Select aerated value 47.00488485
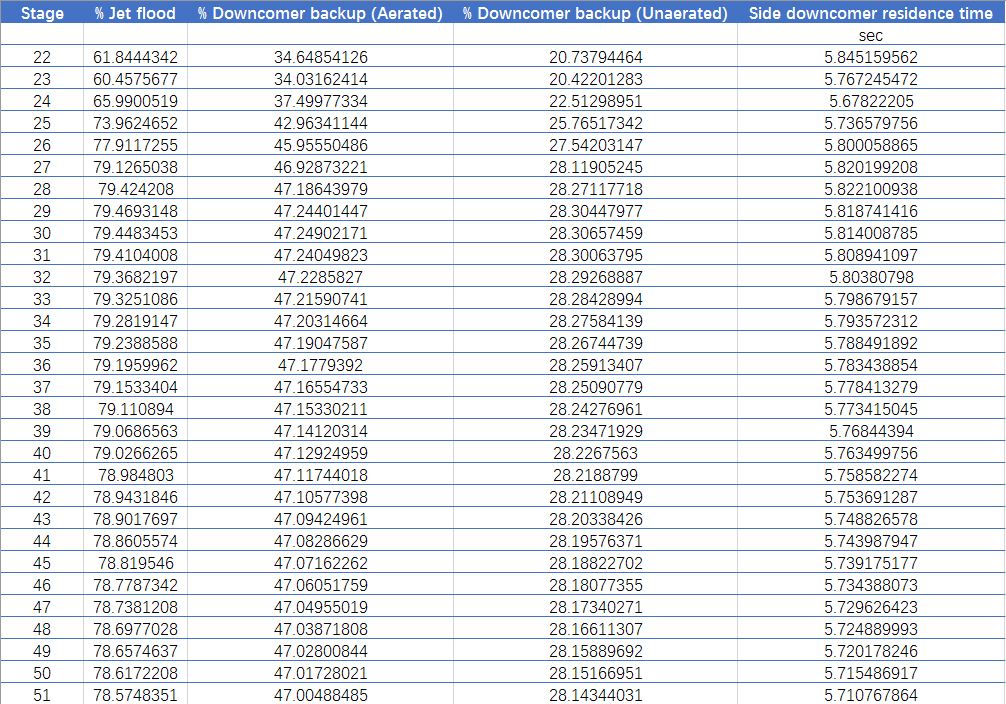The height and width of the screenshot is (704, 1006). (x=320, y=694)
